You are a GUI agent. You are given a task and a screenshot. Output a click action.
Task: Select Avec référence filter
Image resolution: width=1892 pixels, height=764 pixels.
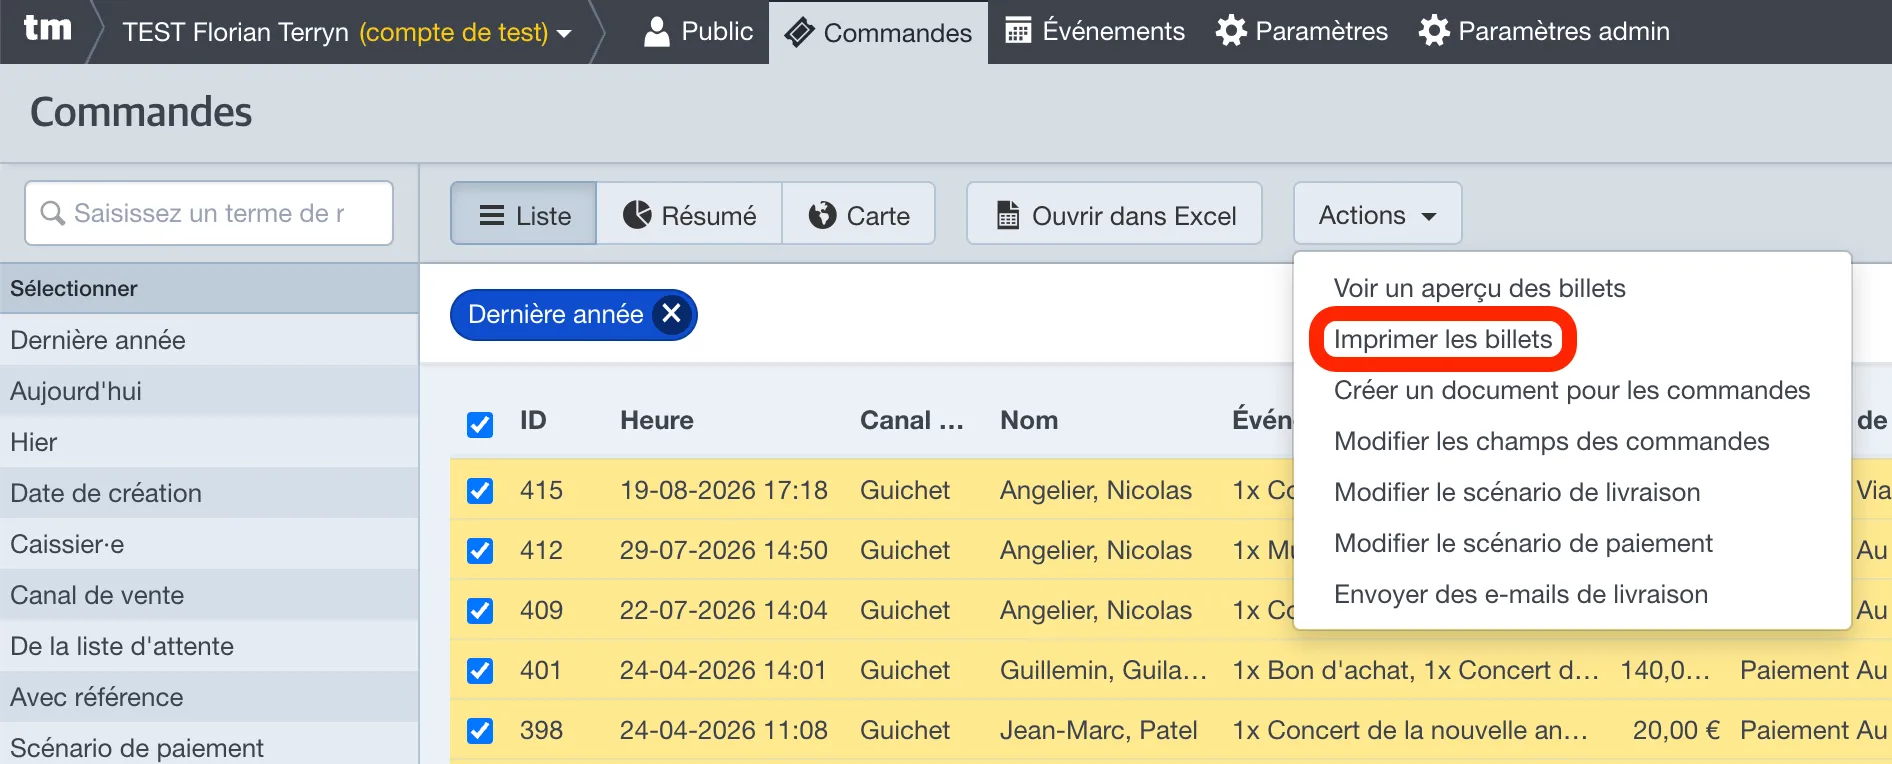point(209,697)
